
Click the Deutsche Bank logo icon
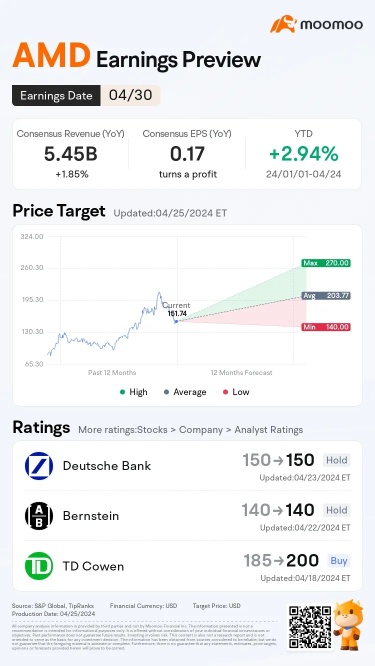tap(39, 466)
